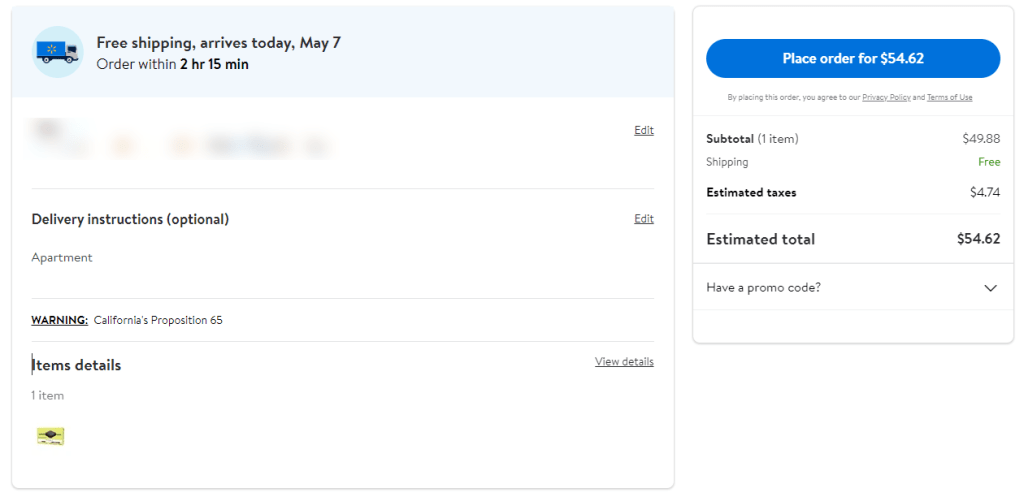This screenshot has width=1024, height=501.
Task: Click the $4.74 estimated taxes amount
Action: (x=984, y=192)
